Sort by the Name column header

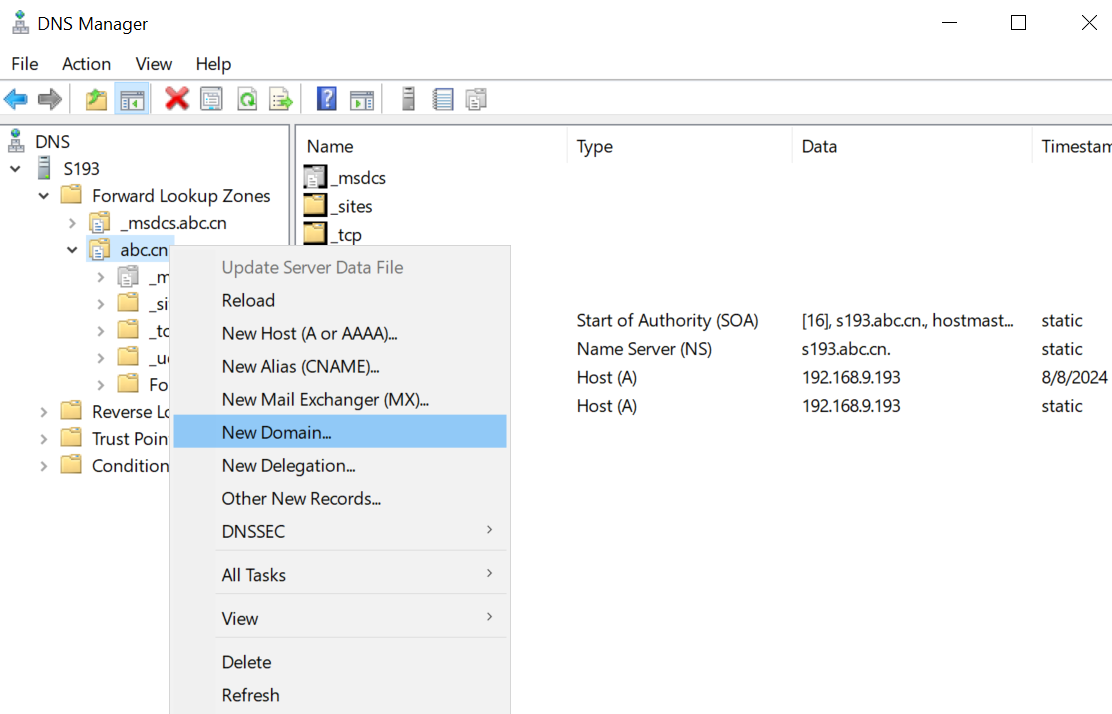(x=432, y=146)
